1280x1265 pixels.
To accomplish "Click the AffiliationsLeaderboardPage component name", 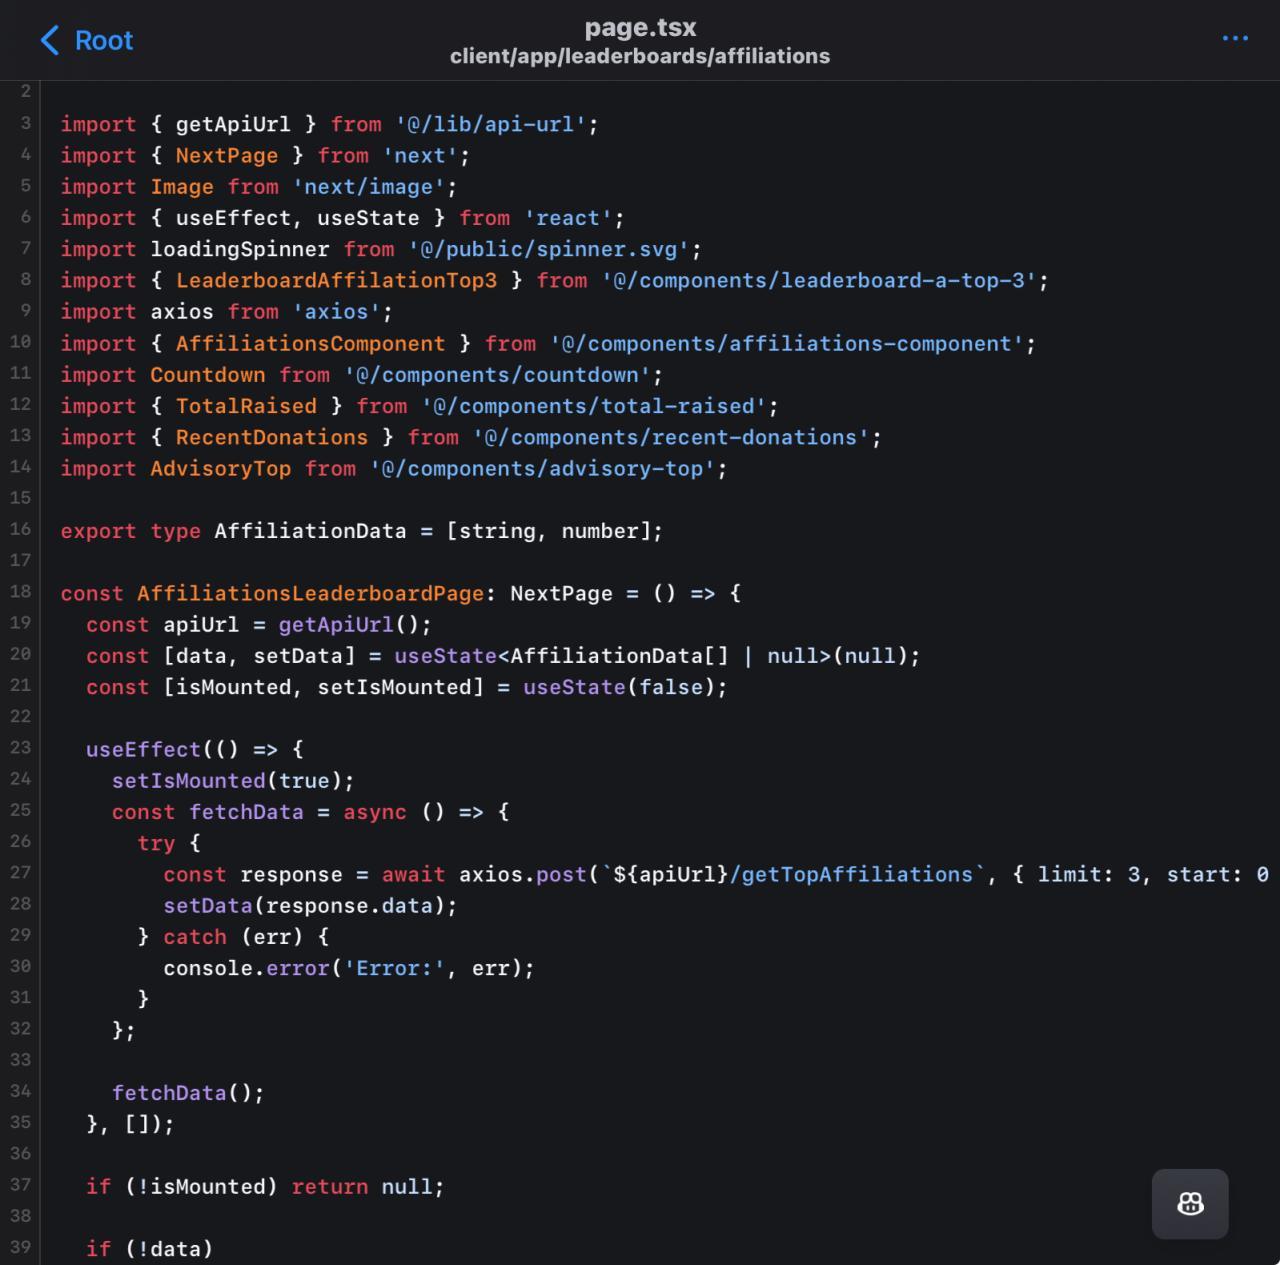I will coord(310,593).
